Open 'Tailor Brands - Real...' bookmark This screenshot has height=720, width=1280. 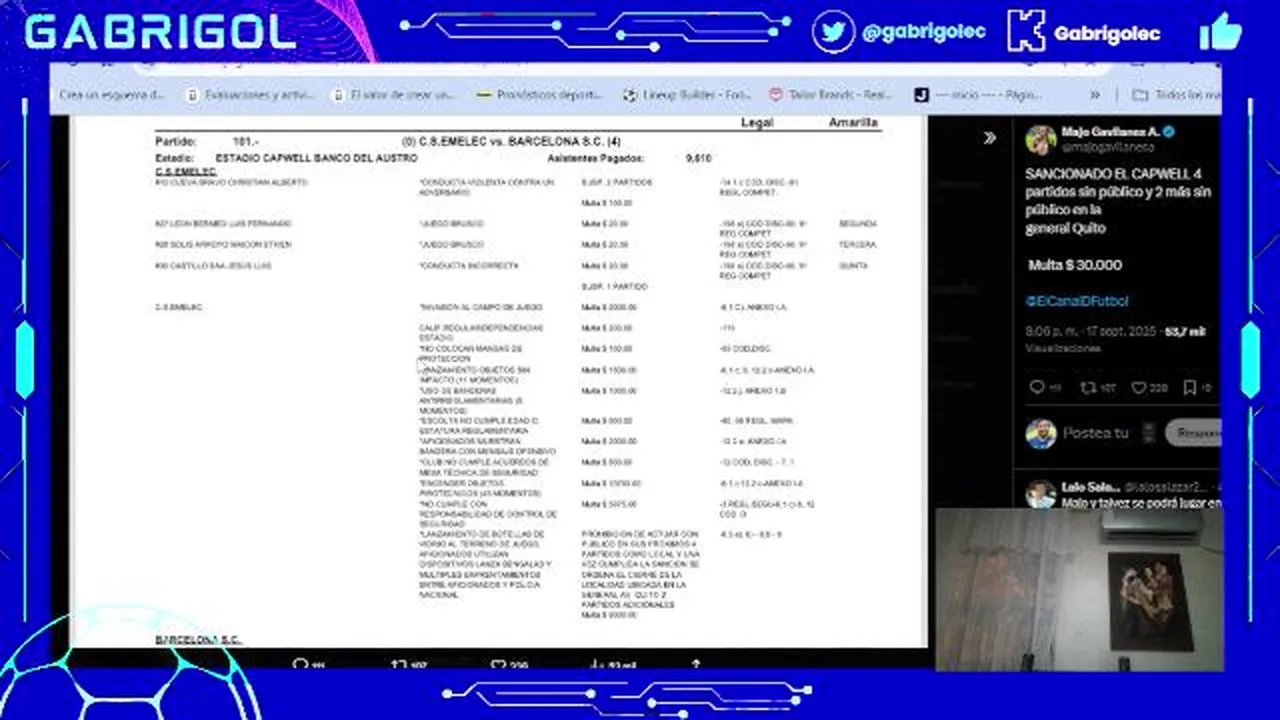click(830, 95)
